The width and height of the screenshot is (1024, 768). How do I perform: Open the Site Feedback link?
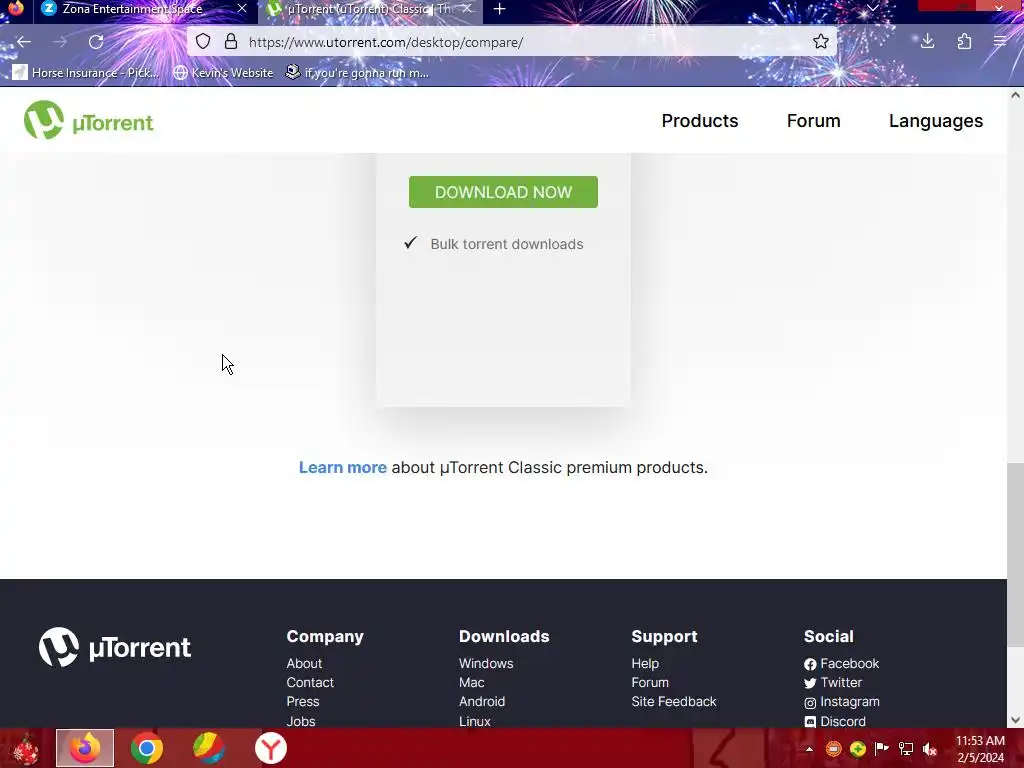(x=673, y=701)
